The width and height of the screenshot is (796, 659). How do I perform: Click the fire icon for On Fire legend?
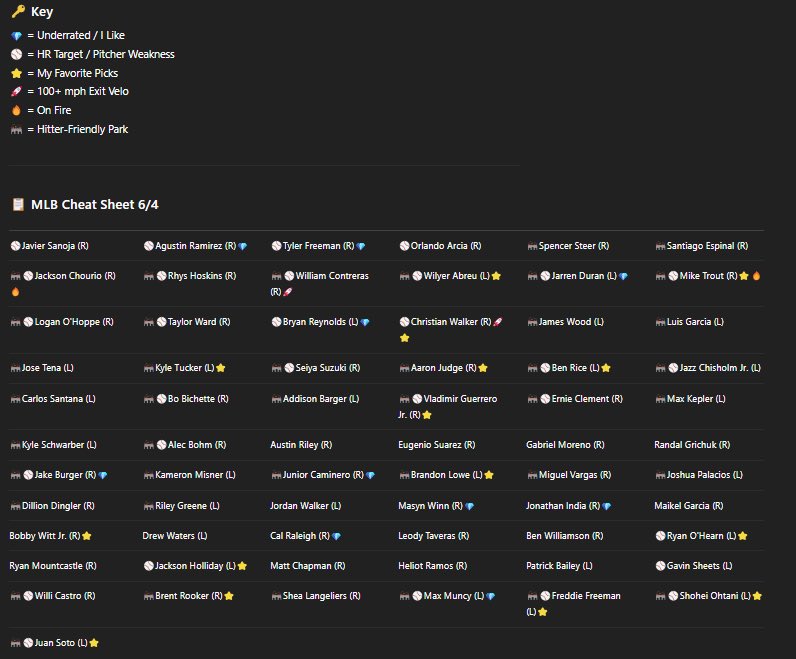[x=16, y=110]
